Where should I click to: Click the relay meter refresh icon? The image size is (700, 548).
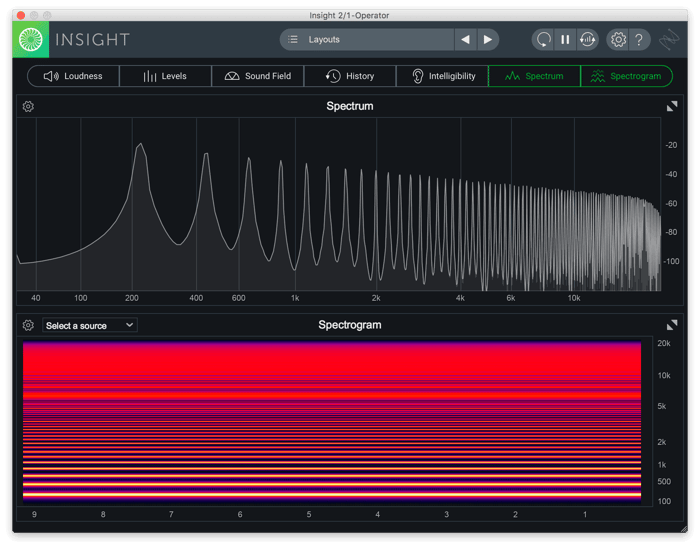coord(587,40)
